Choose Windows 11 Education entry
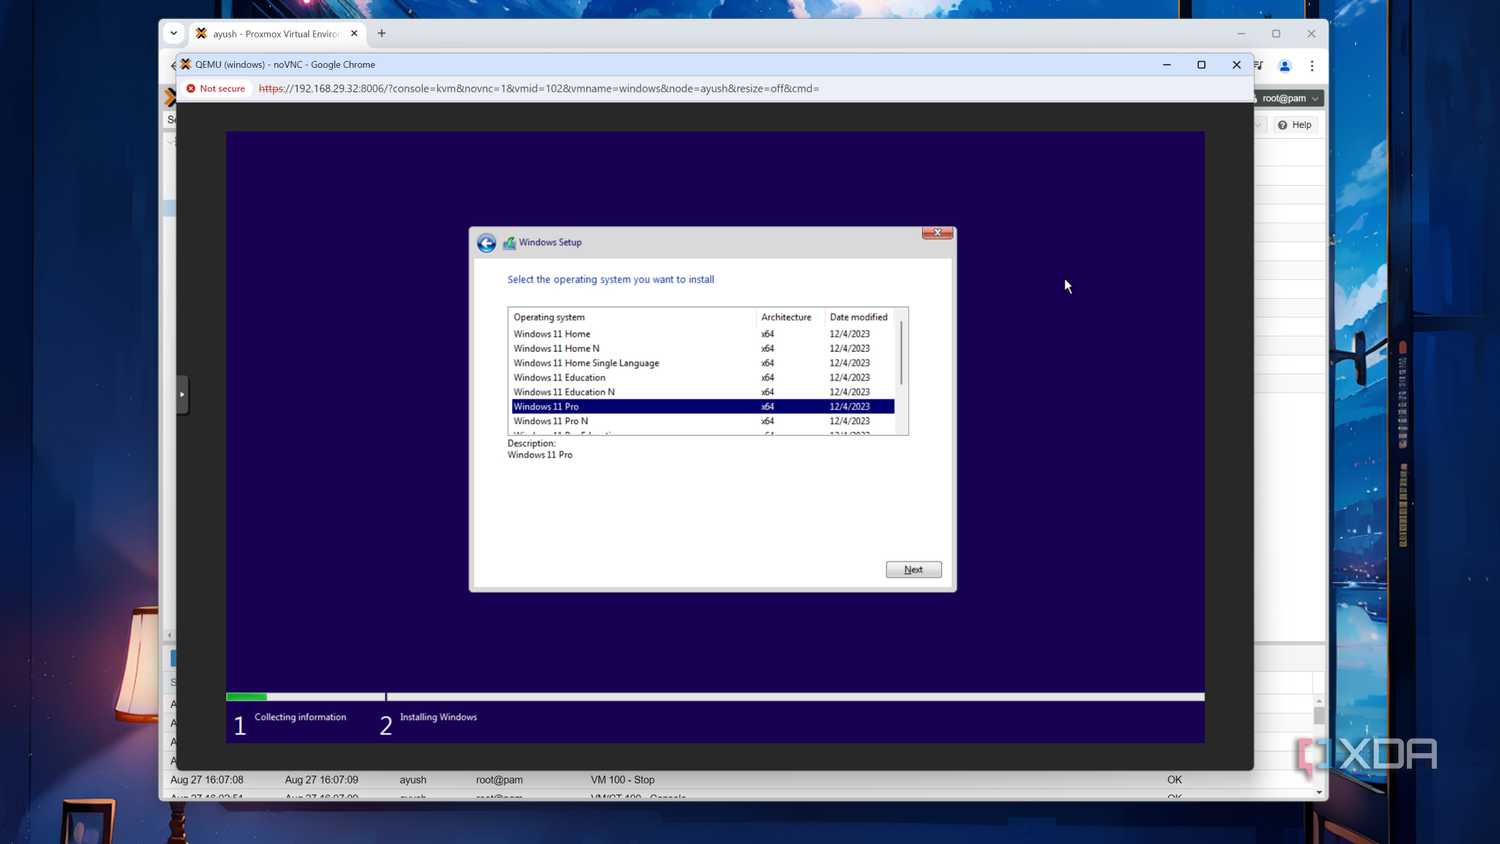 click(702, 378)
